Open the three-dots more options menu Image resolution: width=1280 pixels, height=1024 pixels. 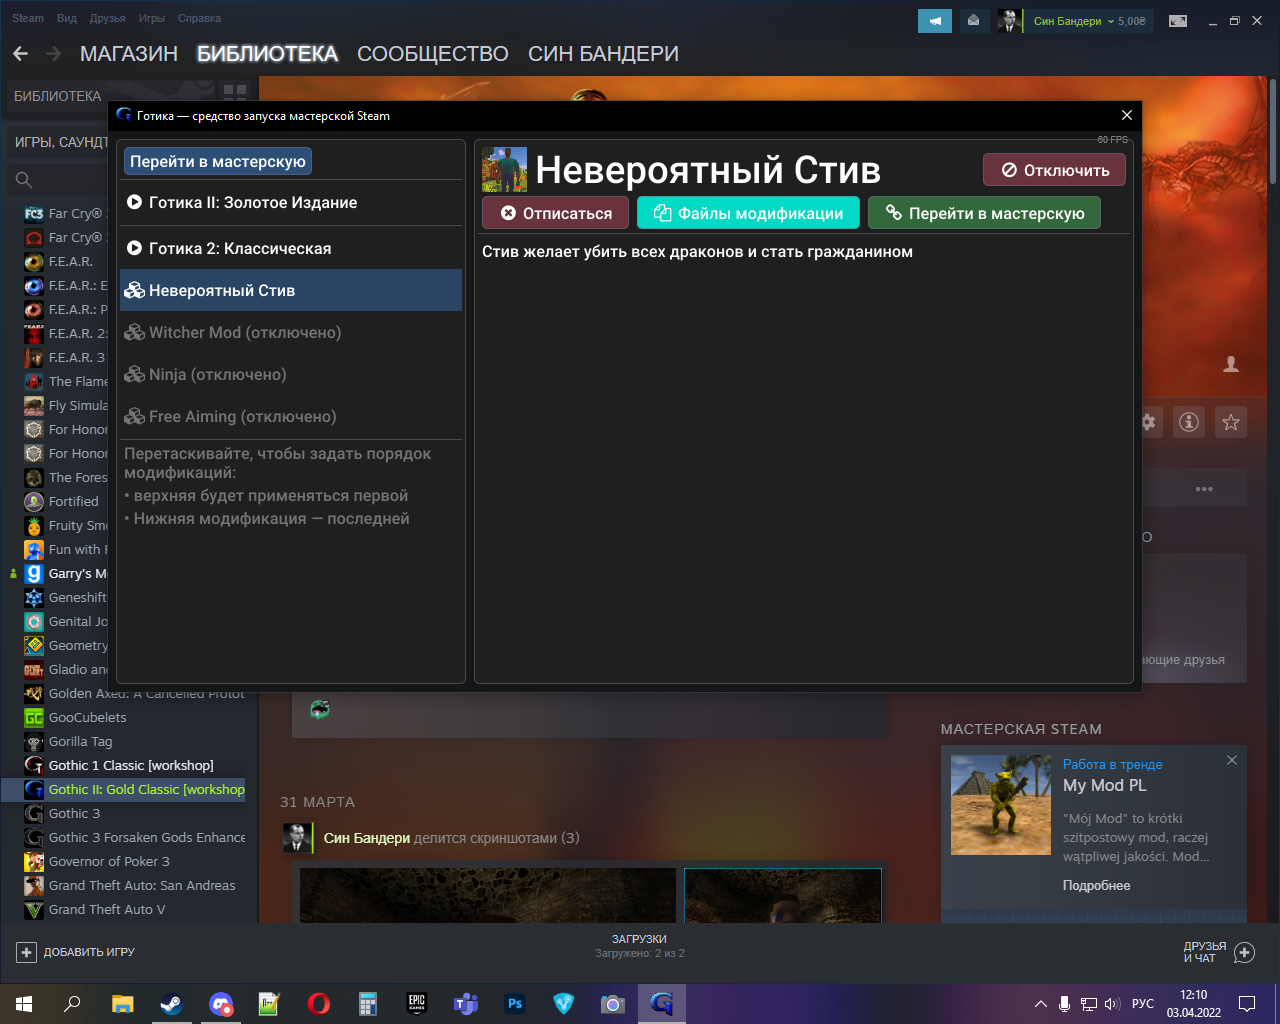click(1204, 489)
